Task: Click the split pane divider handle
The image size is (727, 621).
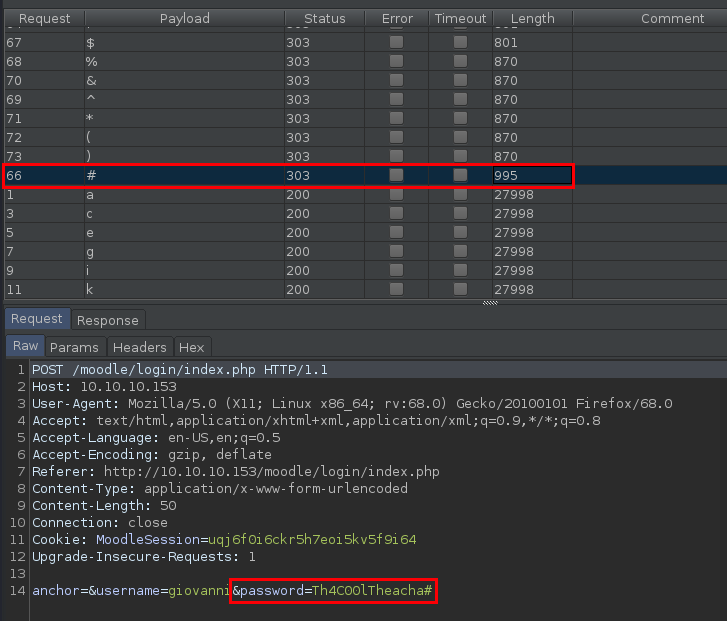Action: tap(490, 303)
